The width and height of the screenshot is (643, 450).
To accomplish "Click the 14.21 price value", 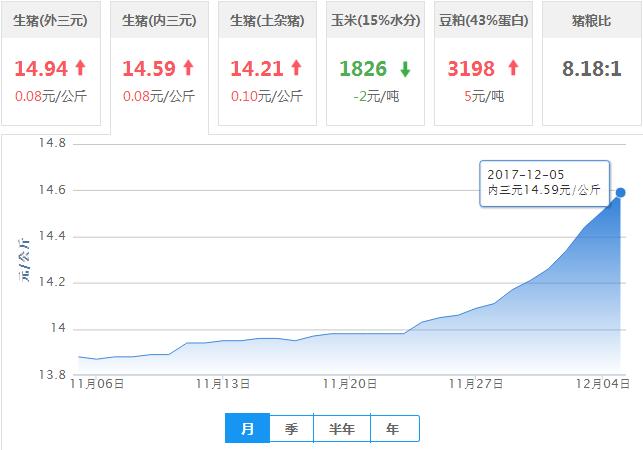I will pos(257,69).
